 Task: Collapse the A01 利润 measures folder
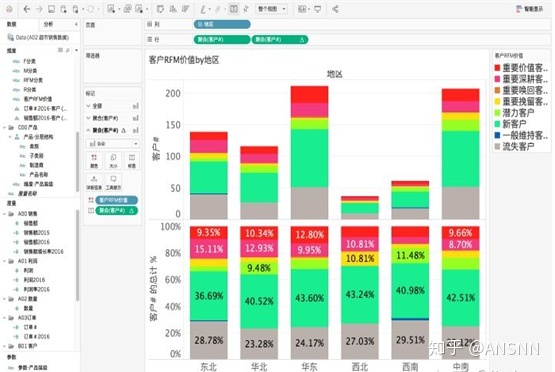click(x=5, y=261)
